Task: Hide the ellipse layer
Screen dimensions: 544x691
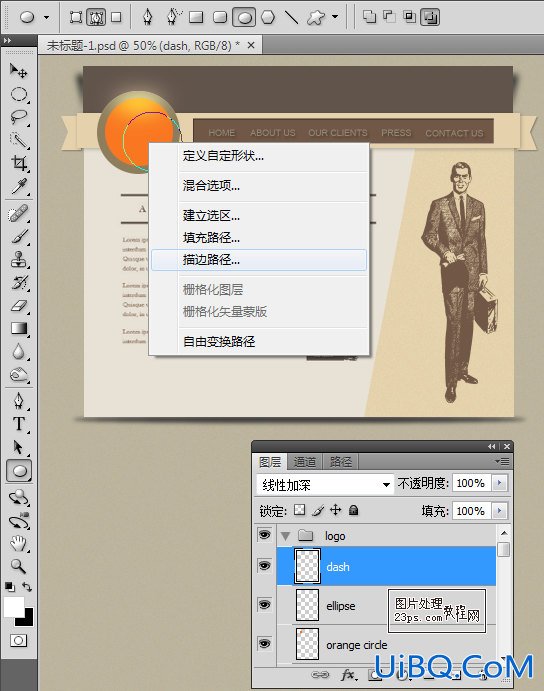Action: (265, 605)
